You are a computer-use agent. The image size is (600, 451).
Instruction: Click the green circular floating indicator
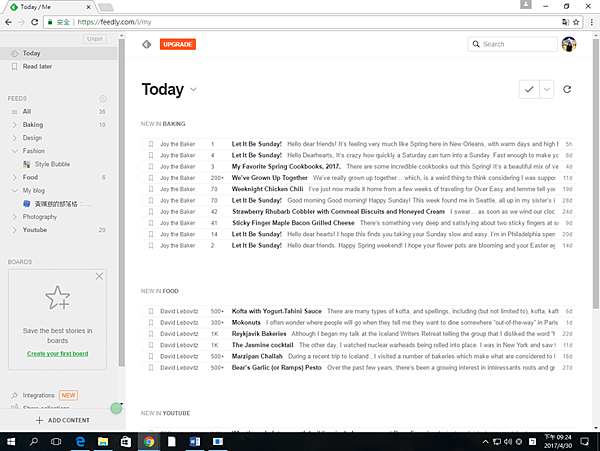[116, 409]
